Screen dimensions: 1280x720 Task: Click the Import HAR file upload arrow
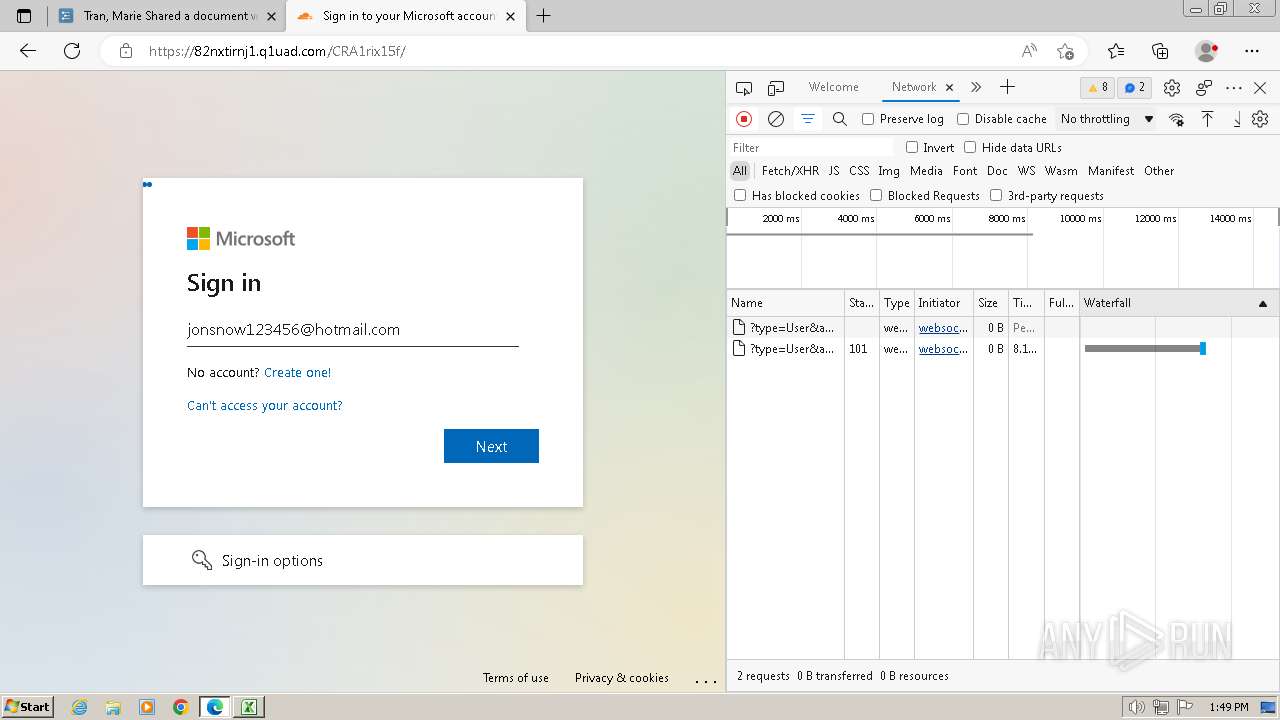point(1208,119)
